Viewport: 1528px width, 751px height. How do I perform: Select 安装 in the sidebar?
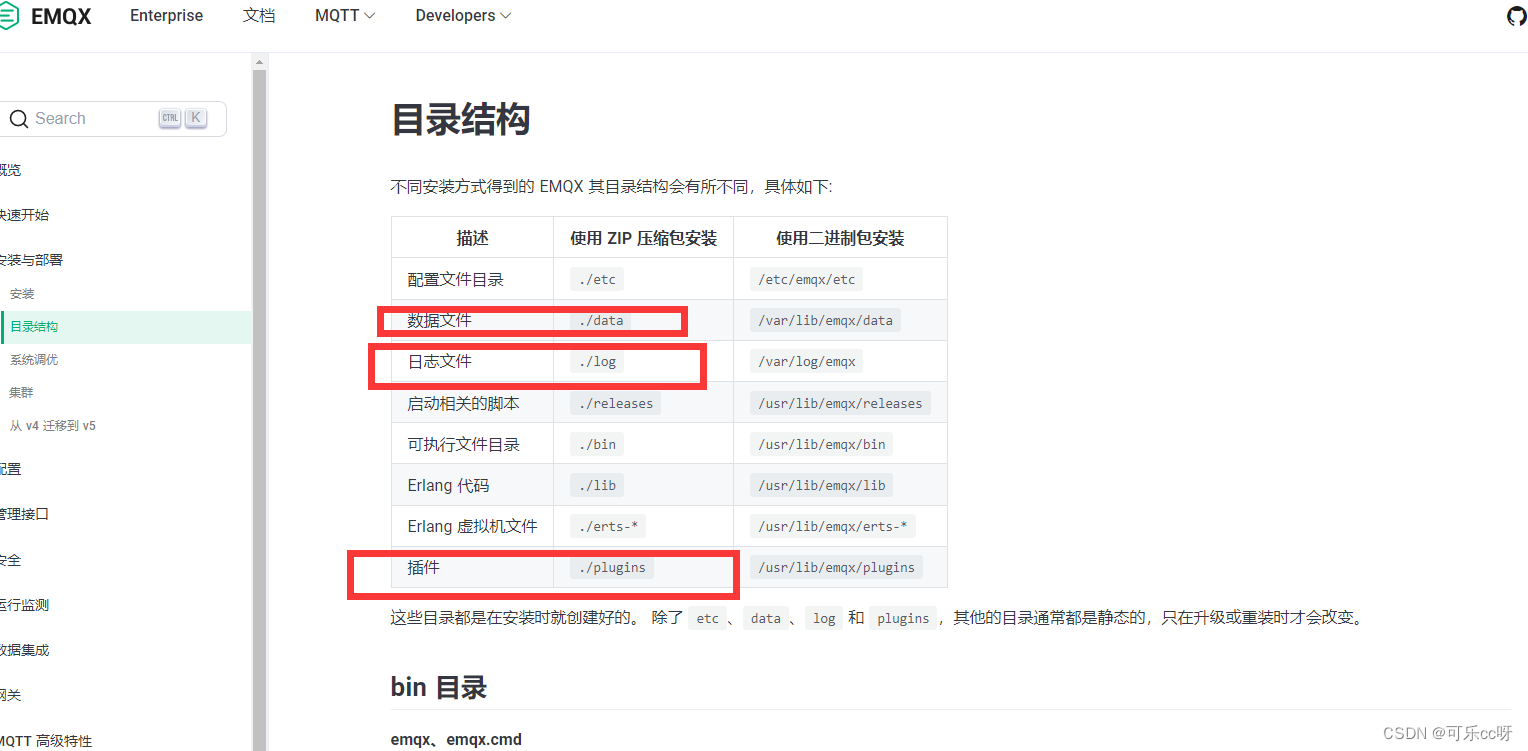(21, 293)
